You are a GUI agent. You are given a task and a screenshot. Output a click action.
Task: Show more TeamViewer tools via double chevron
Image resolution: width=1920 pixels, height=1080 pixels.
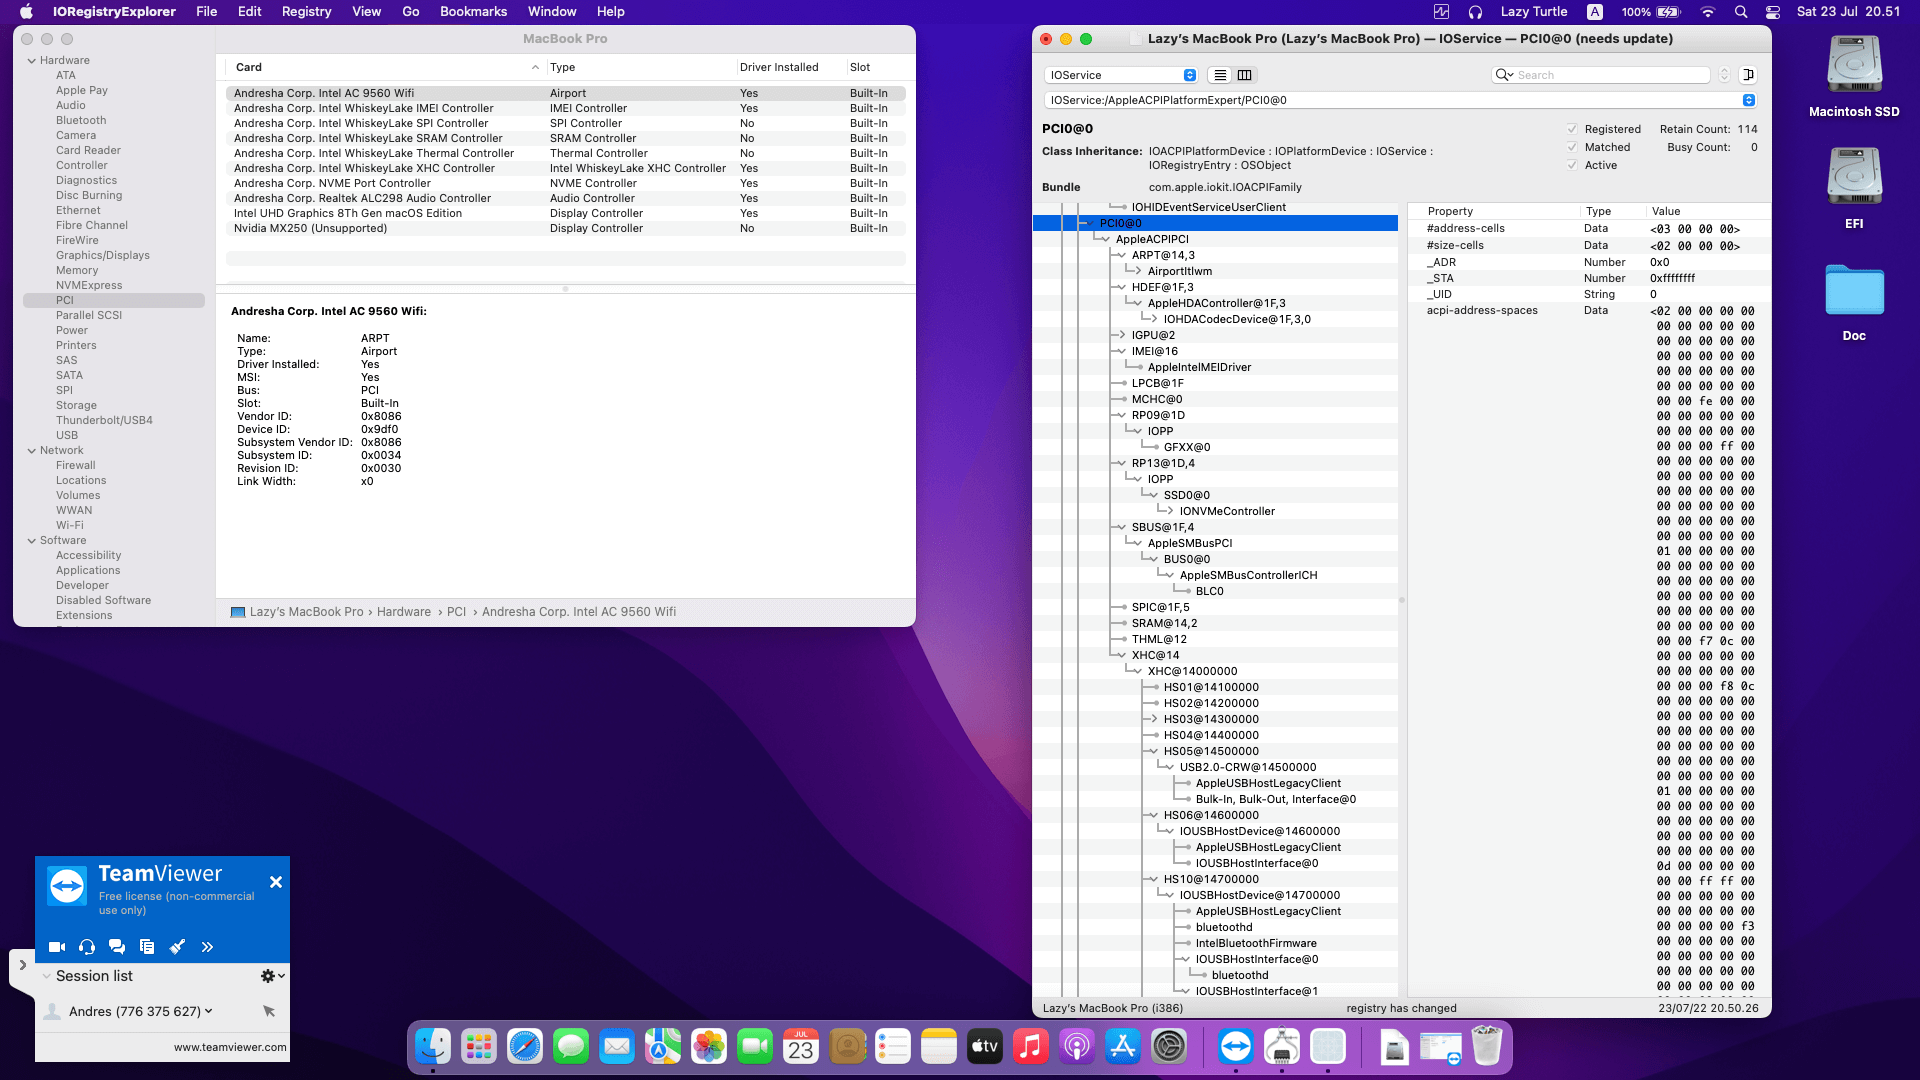point(207,947)
